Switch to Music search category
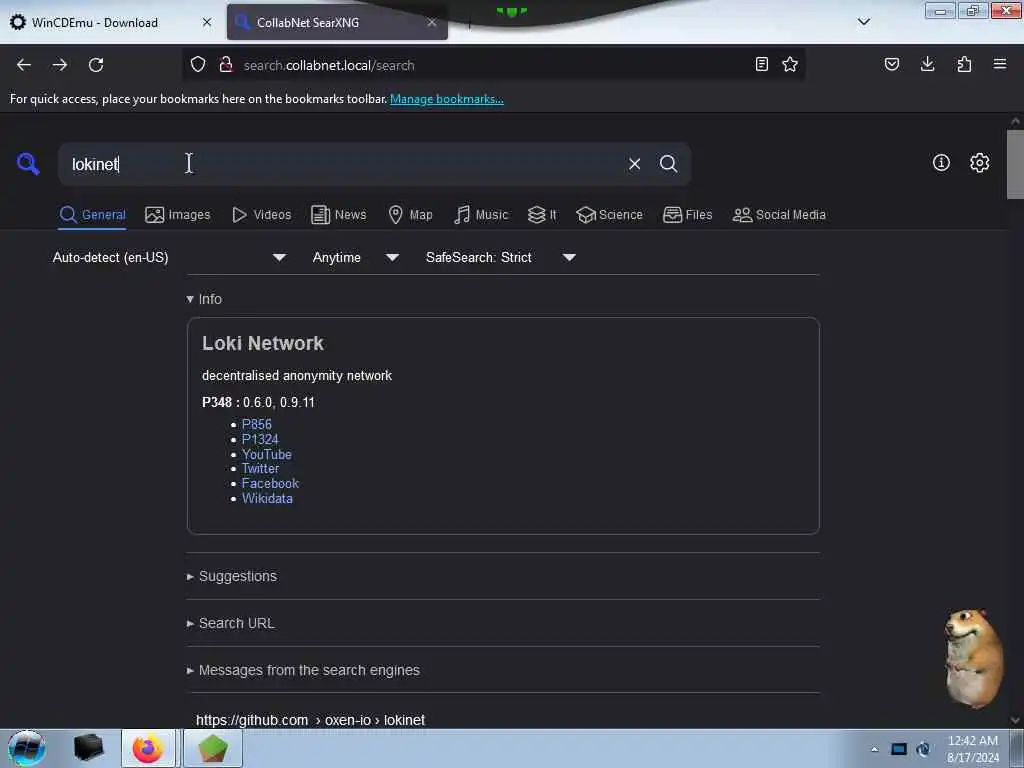Viewport: 1024px width, 768px height. click(x=481, y=215)
